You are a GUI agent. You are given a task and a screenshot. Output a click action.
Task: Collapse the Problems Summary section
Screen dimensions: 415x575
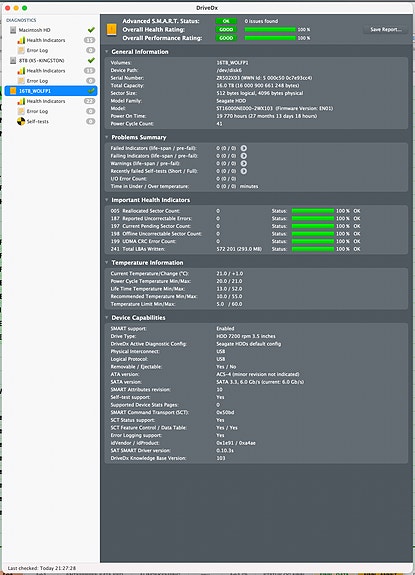tap(107, 137)
